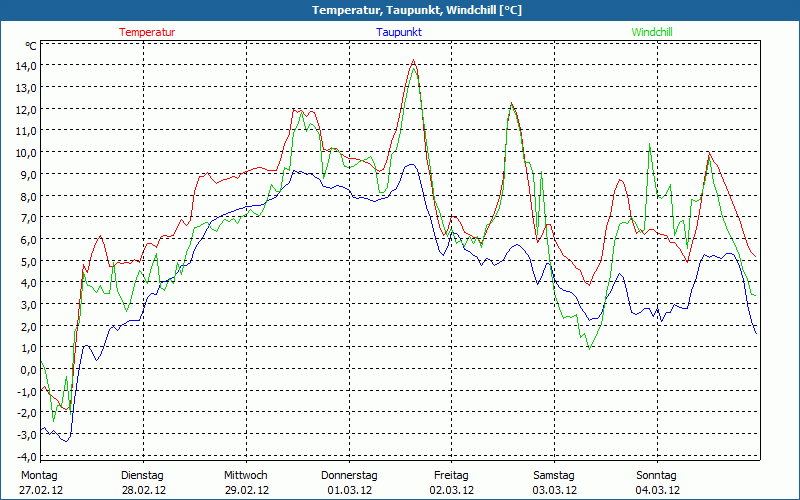Click the 29.02.12 date label
Viewport: 800px width, 500px height.
[247, 490]
